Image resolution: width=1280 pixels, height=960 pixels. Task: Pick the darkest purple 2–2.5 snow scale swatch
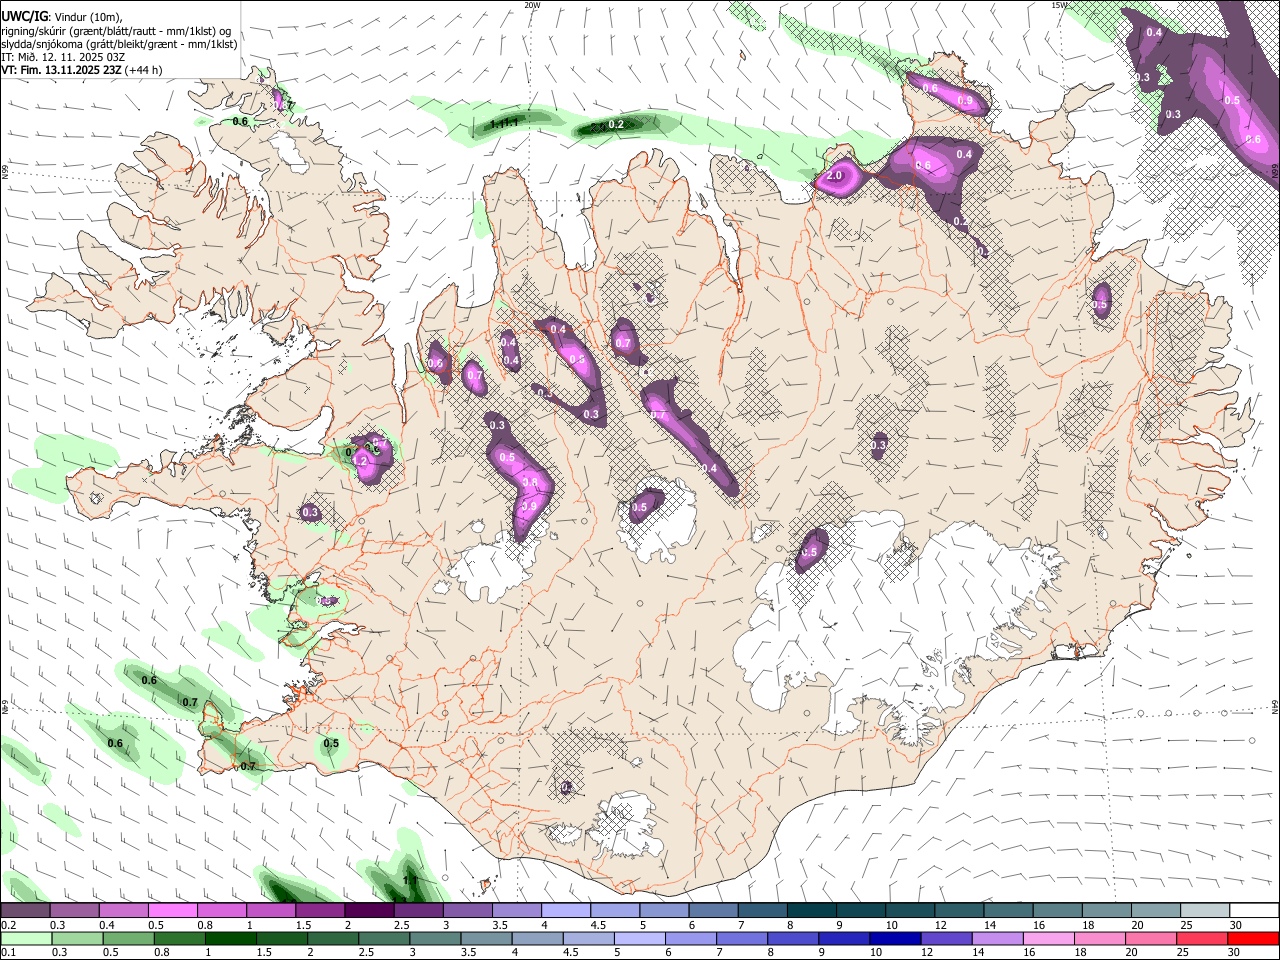(369, 911)
